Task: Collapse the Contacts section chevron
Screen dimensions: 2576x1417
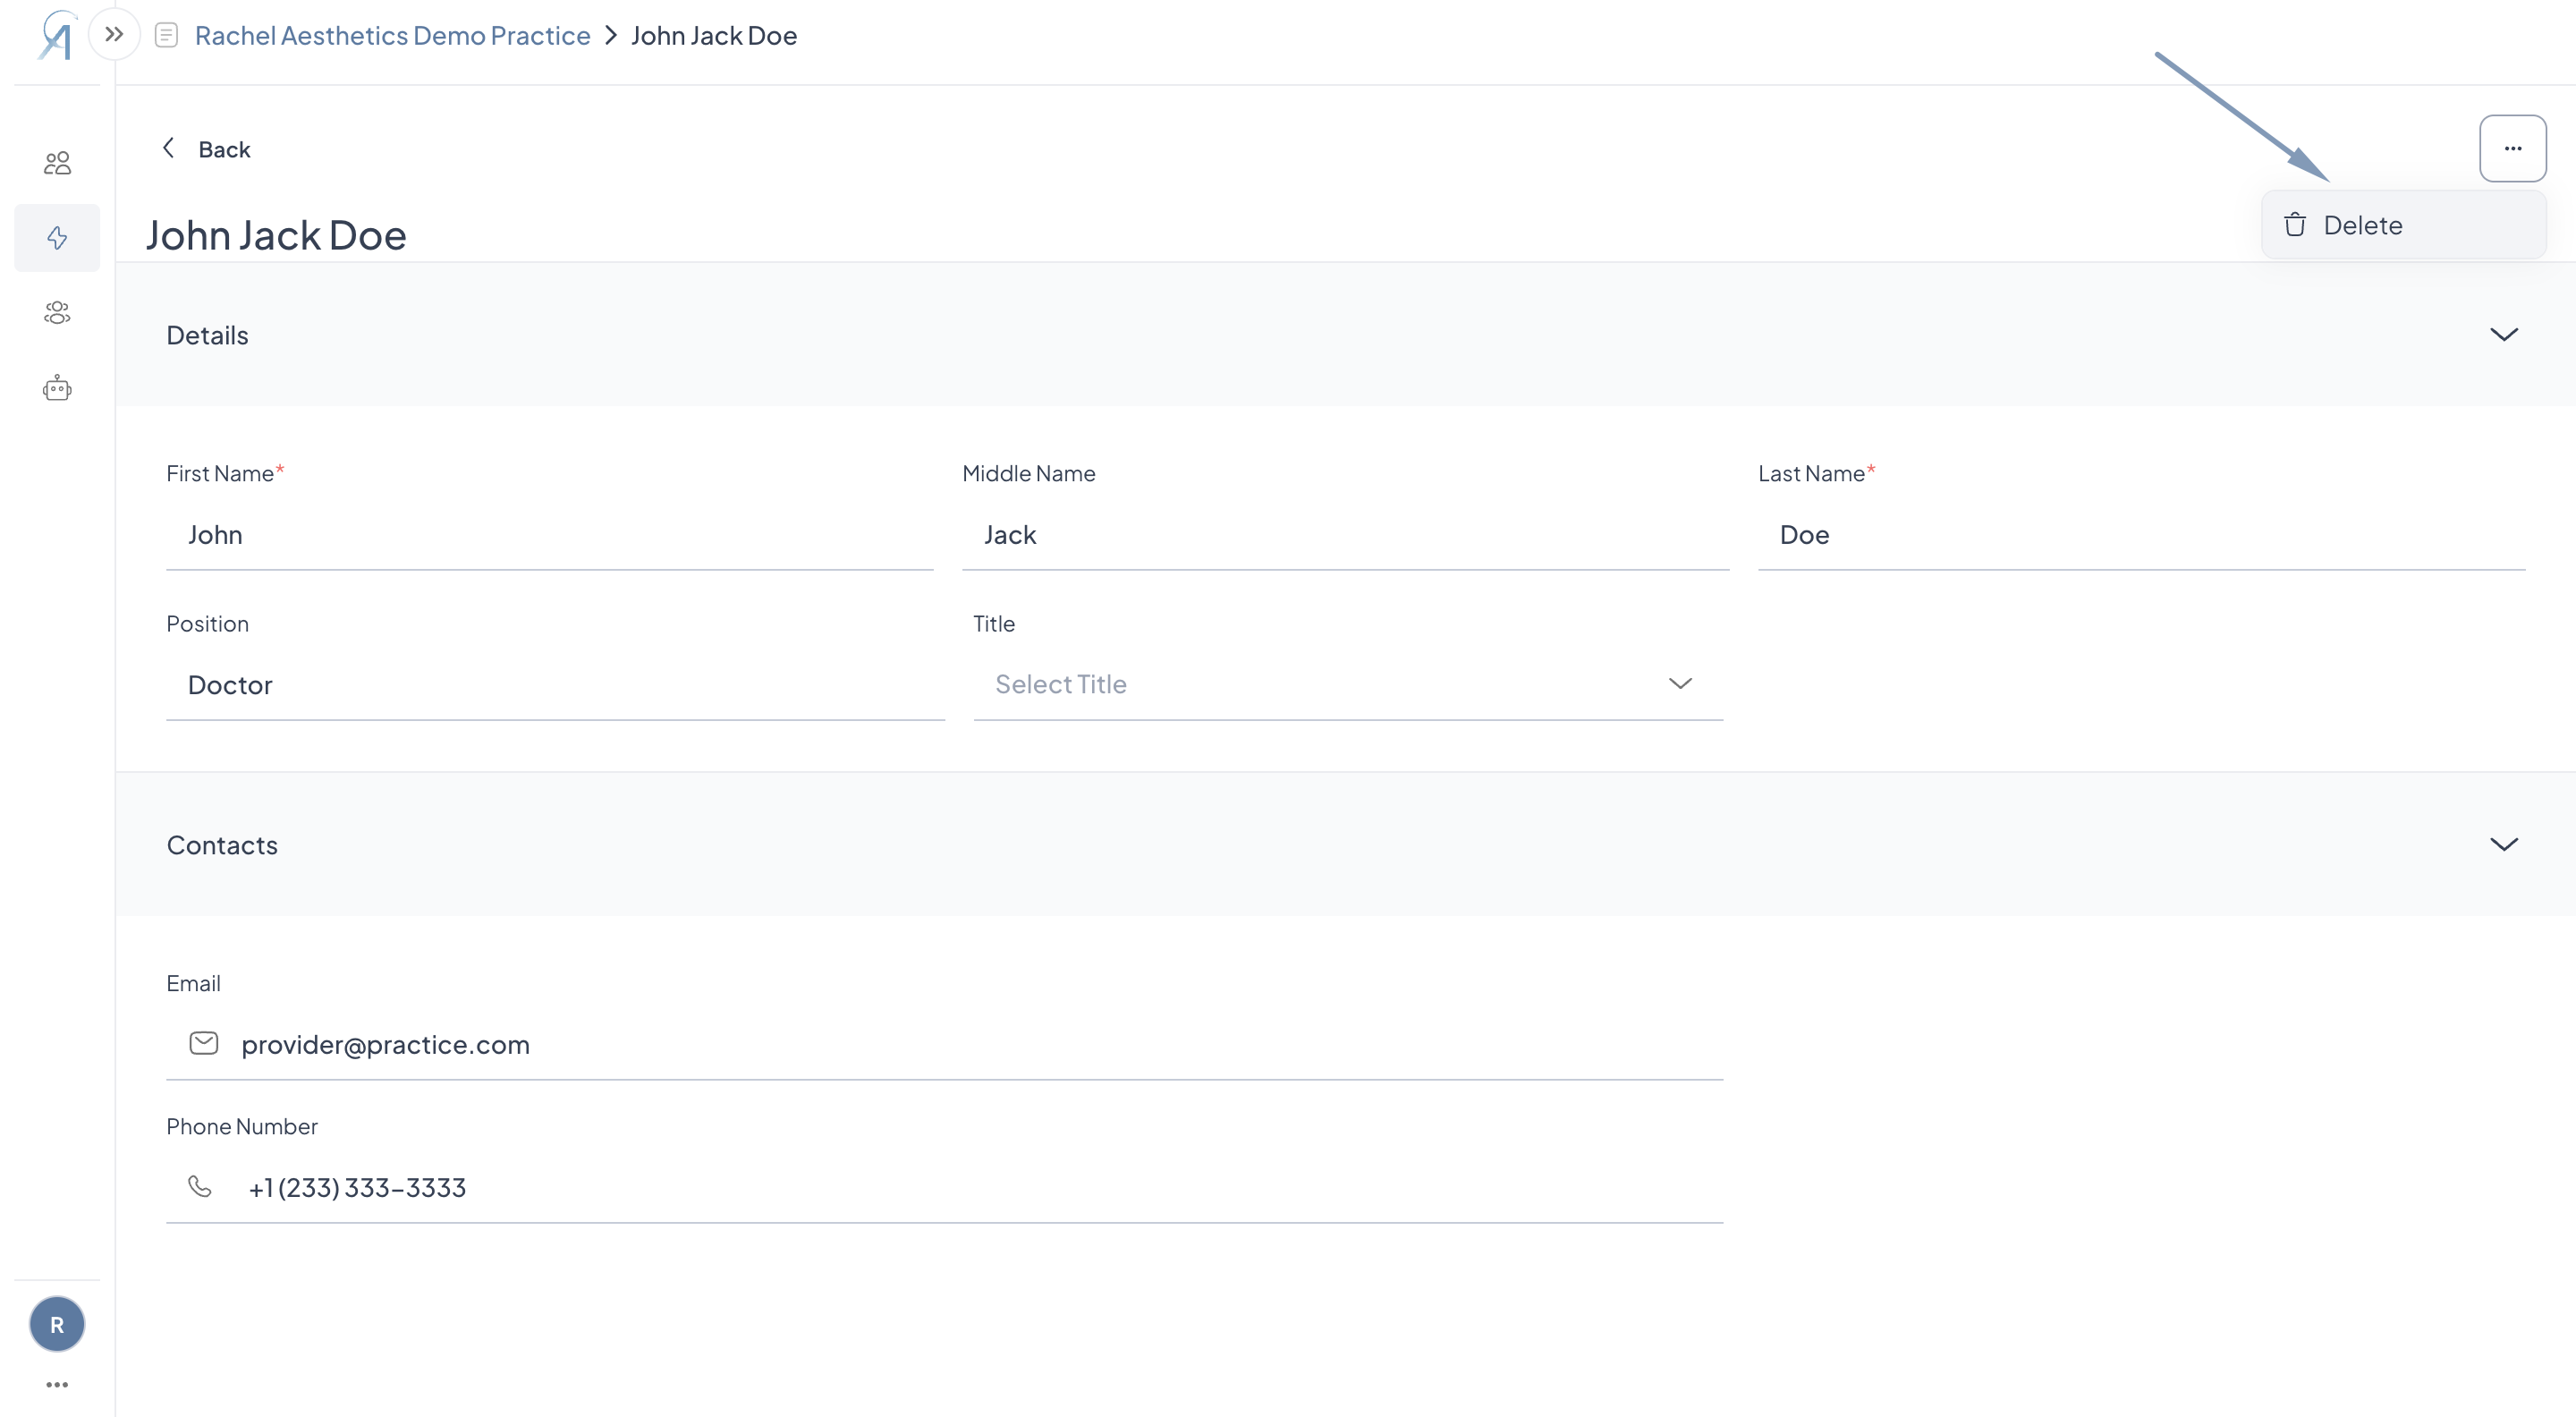Action: point(2503,845)
